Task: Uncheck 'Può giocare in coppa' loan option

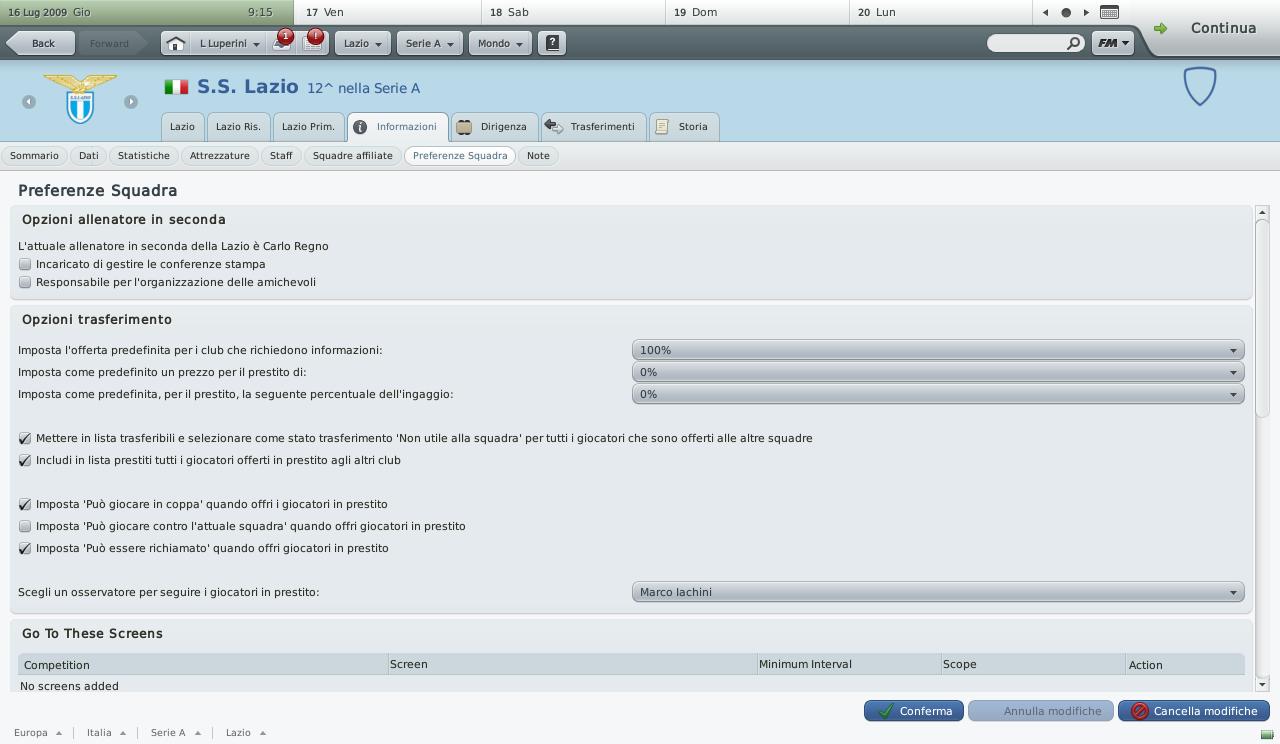Action: pos(25,504)
